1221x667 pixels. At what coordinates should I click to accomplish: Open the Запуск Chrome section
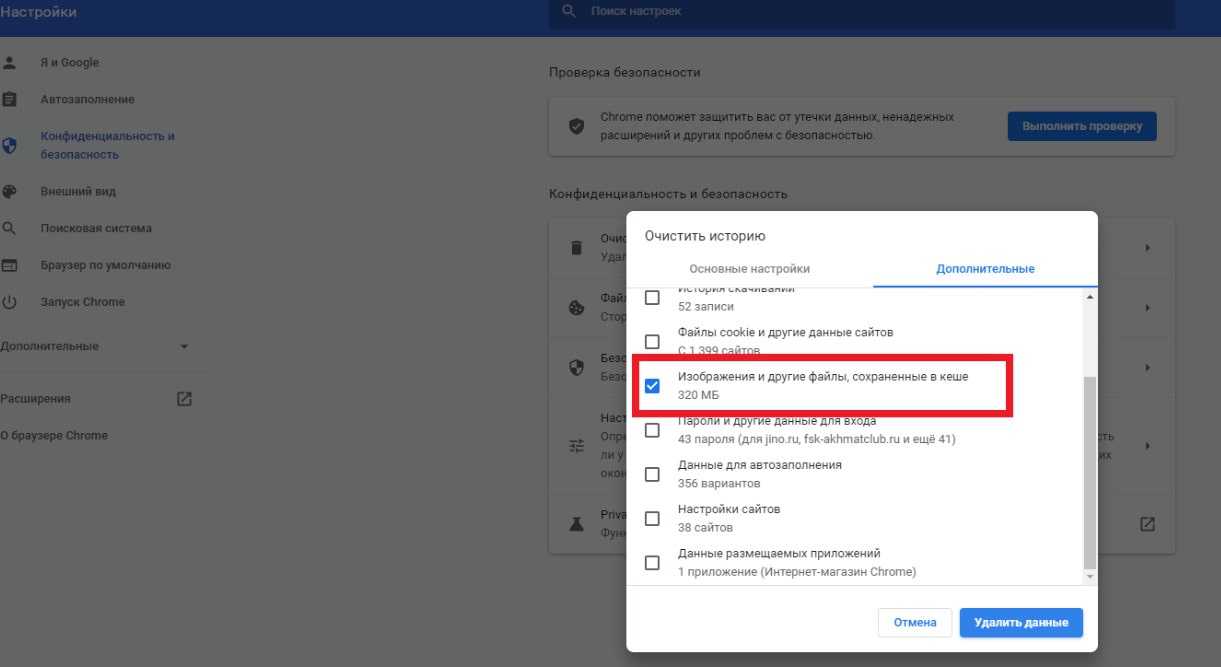pos(83,302)
